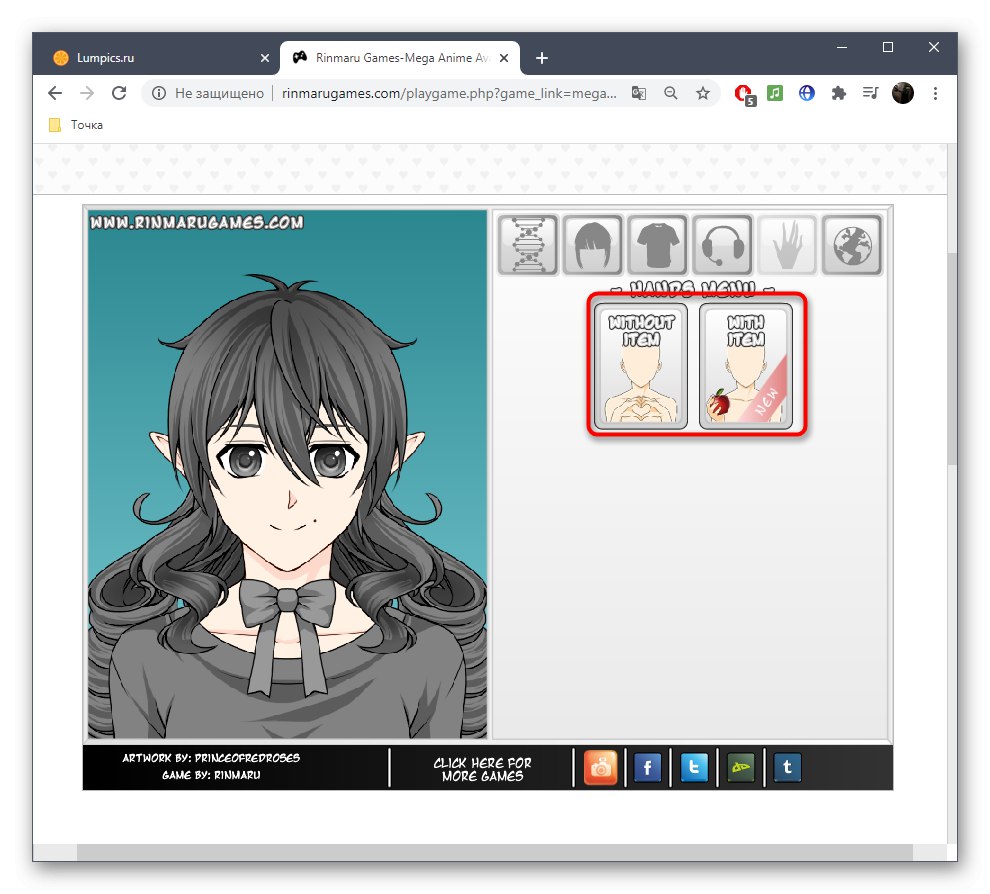This screenshot has height=894, width=990.
Task: Open the Chrome three-dot menu
Action: pyautogui.click(x=935, y=93)
